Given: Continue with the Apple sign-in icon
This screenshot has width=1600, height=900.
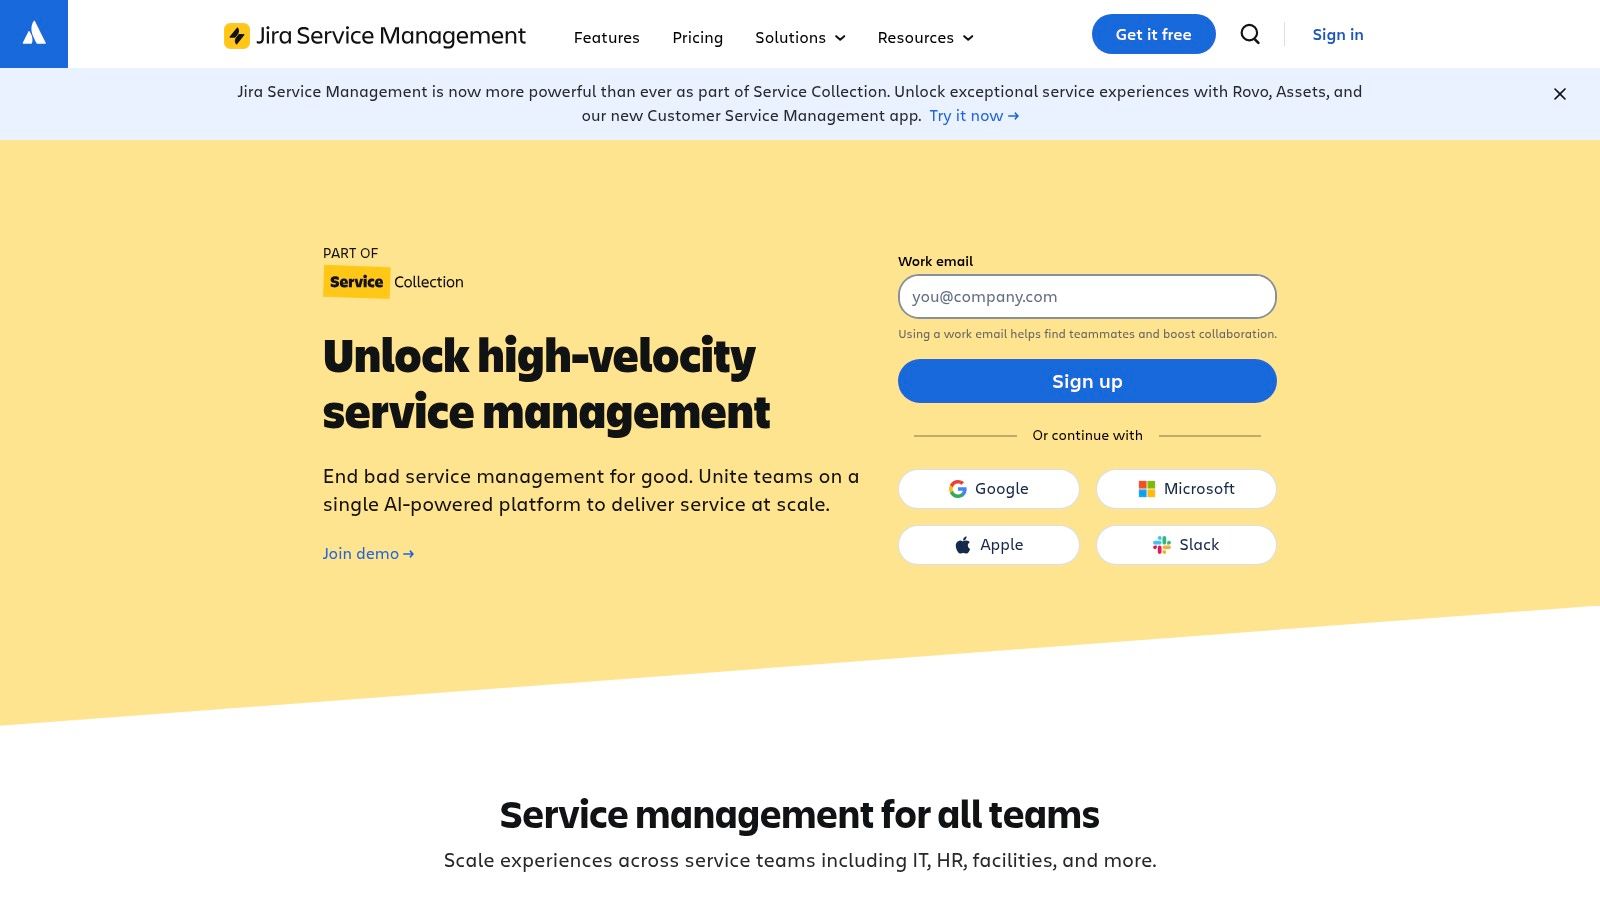Looking at the screenshot, I should pyautogui.click(x=962, y=544).
